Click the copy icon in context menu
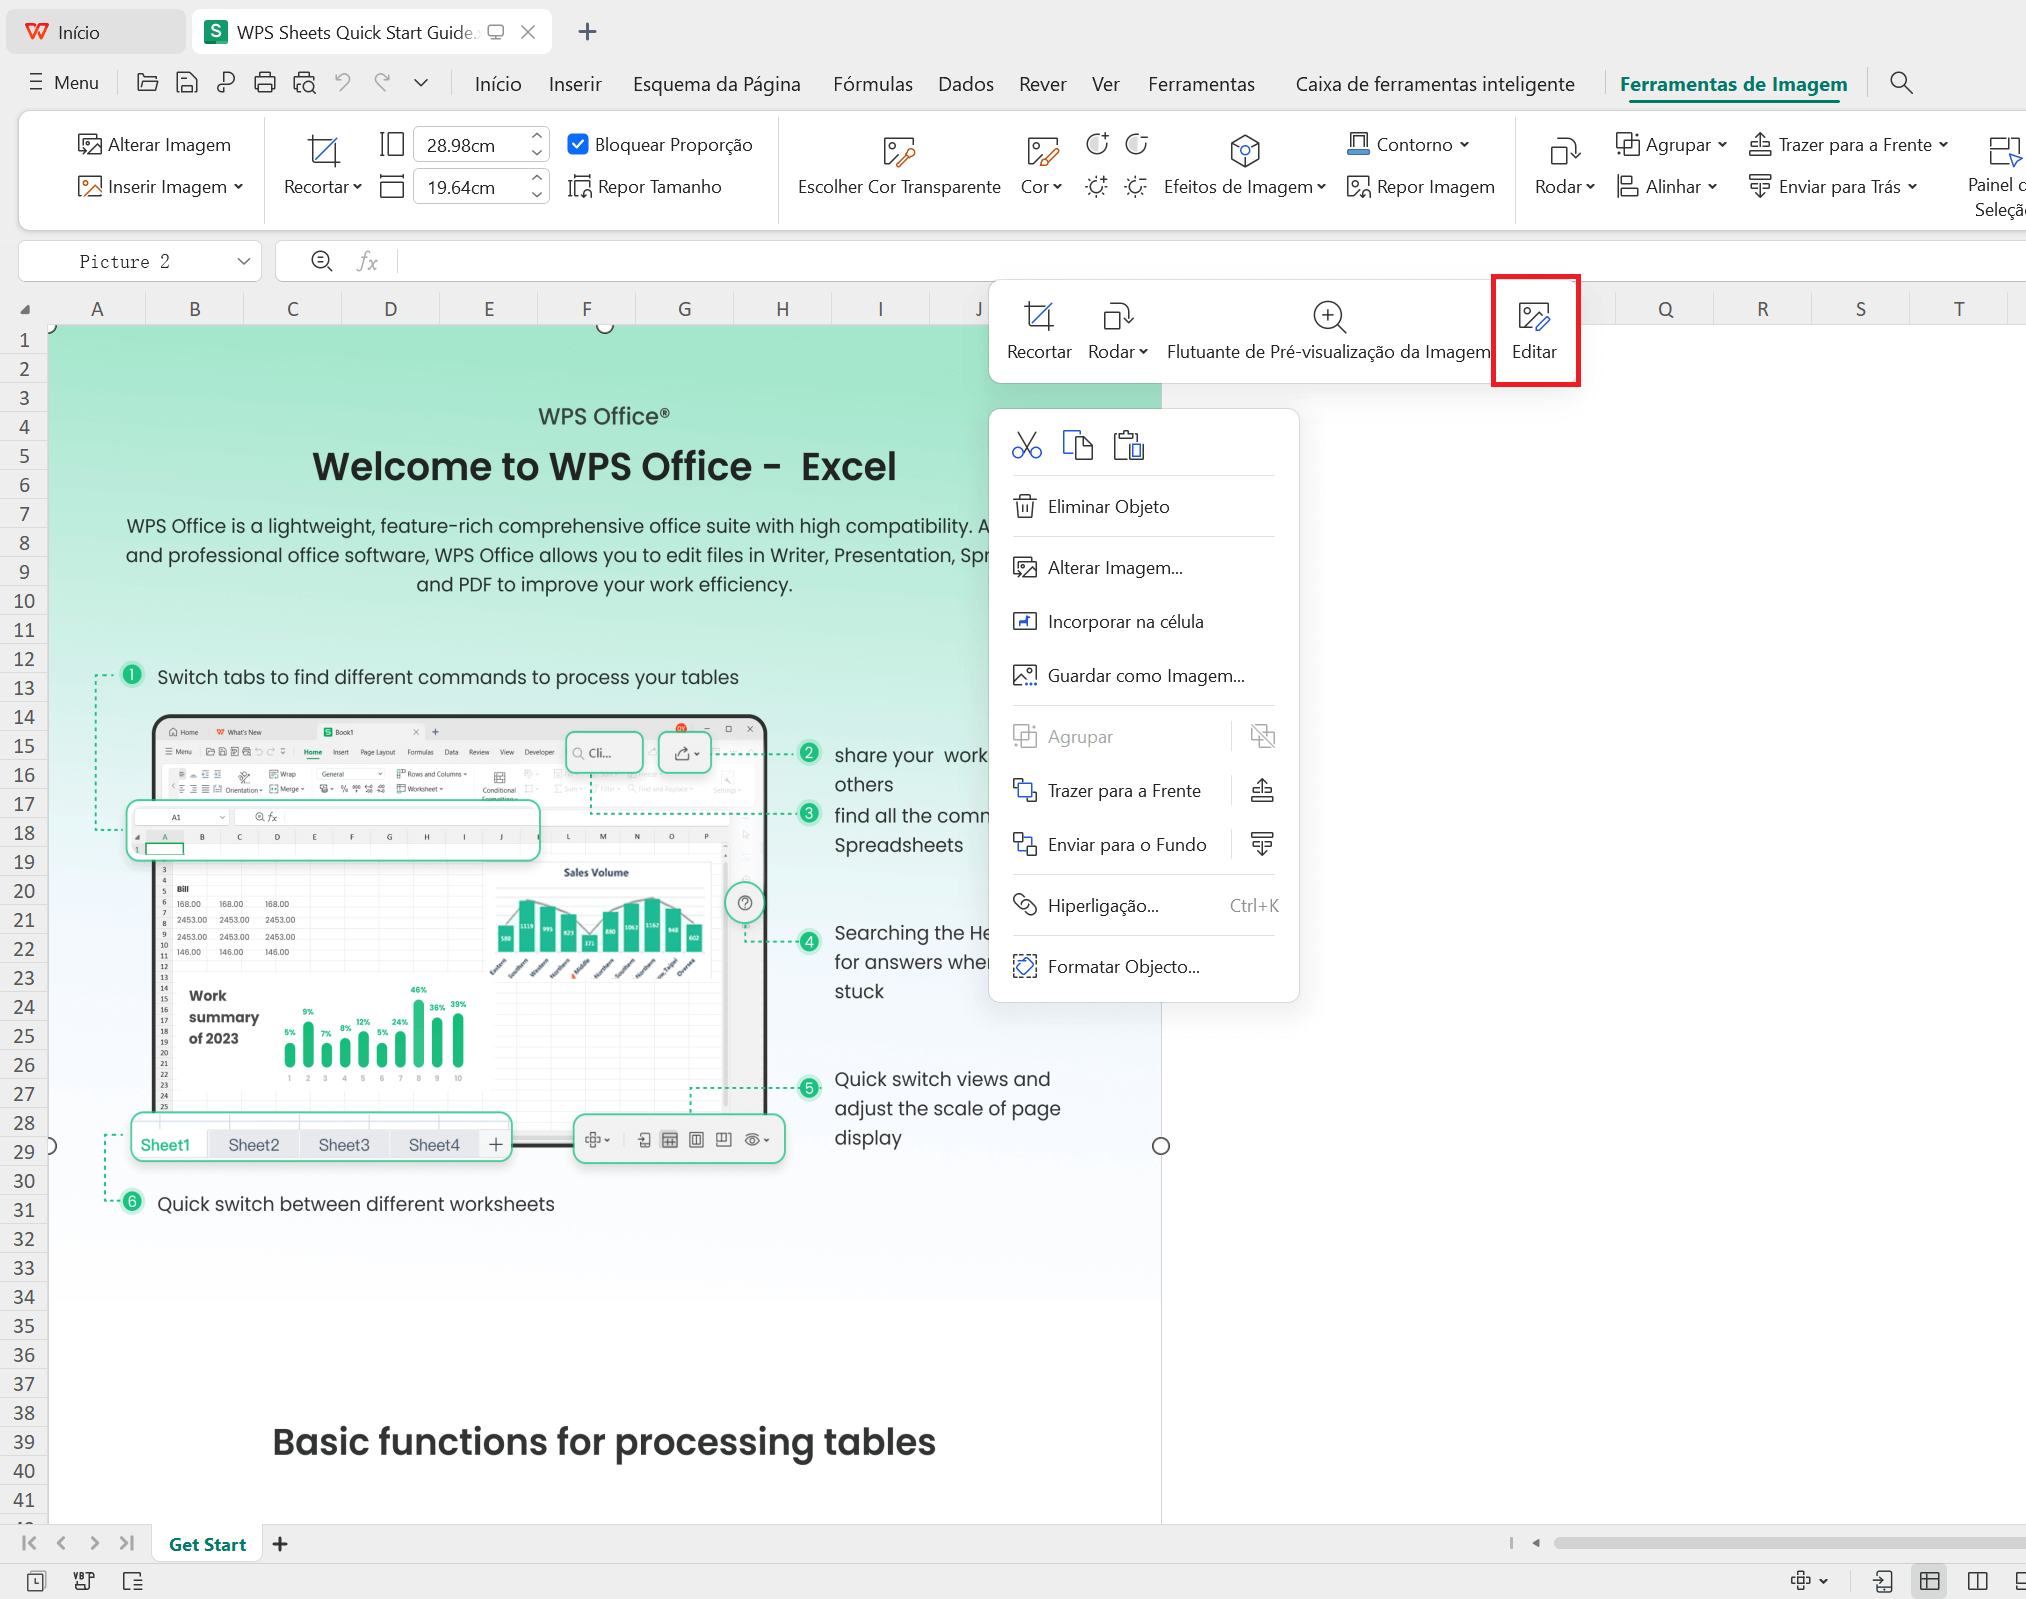Screen dimensions: 2026x1599 coord(1077,445)
